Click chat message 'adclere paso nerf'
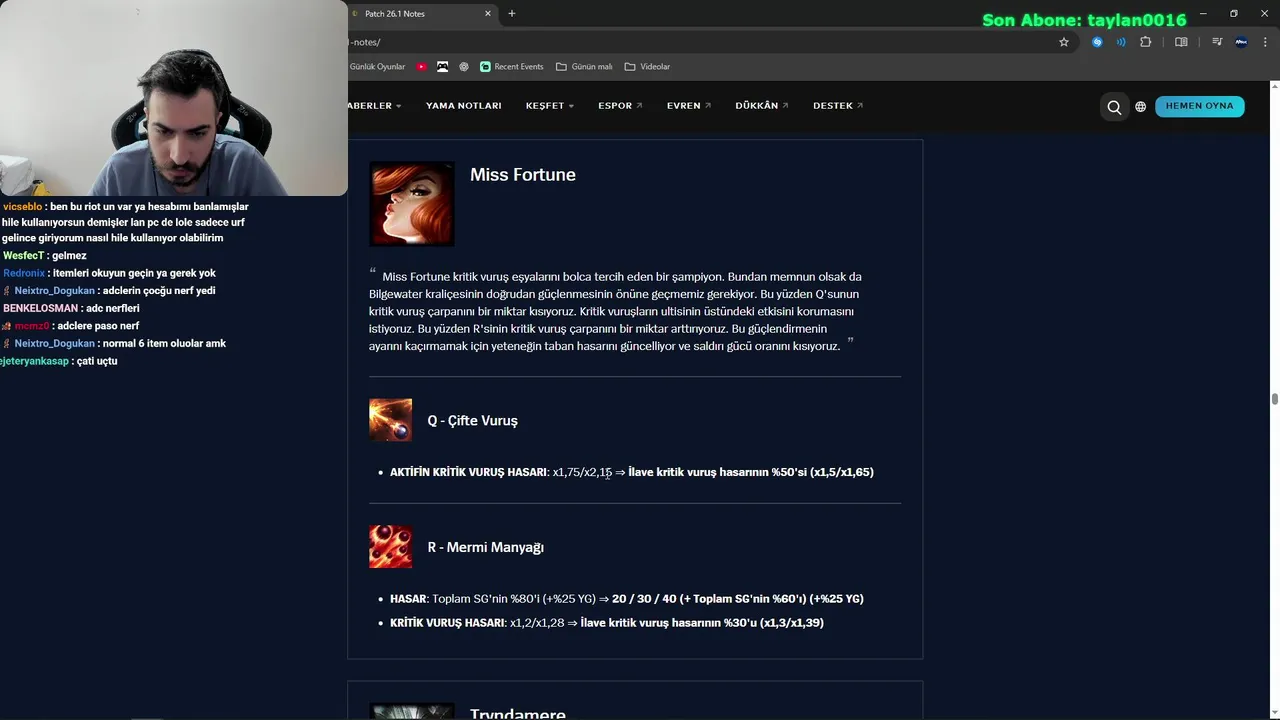Screen dimensions: 1280x720 pyautogui.click(x=98, y=326)
